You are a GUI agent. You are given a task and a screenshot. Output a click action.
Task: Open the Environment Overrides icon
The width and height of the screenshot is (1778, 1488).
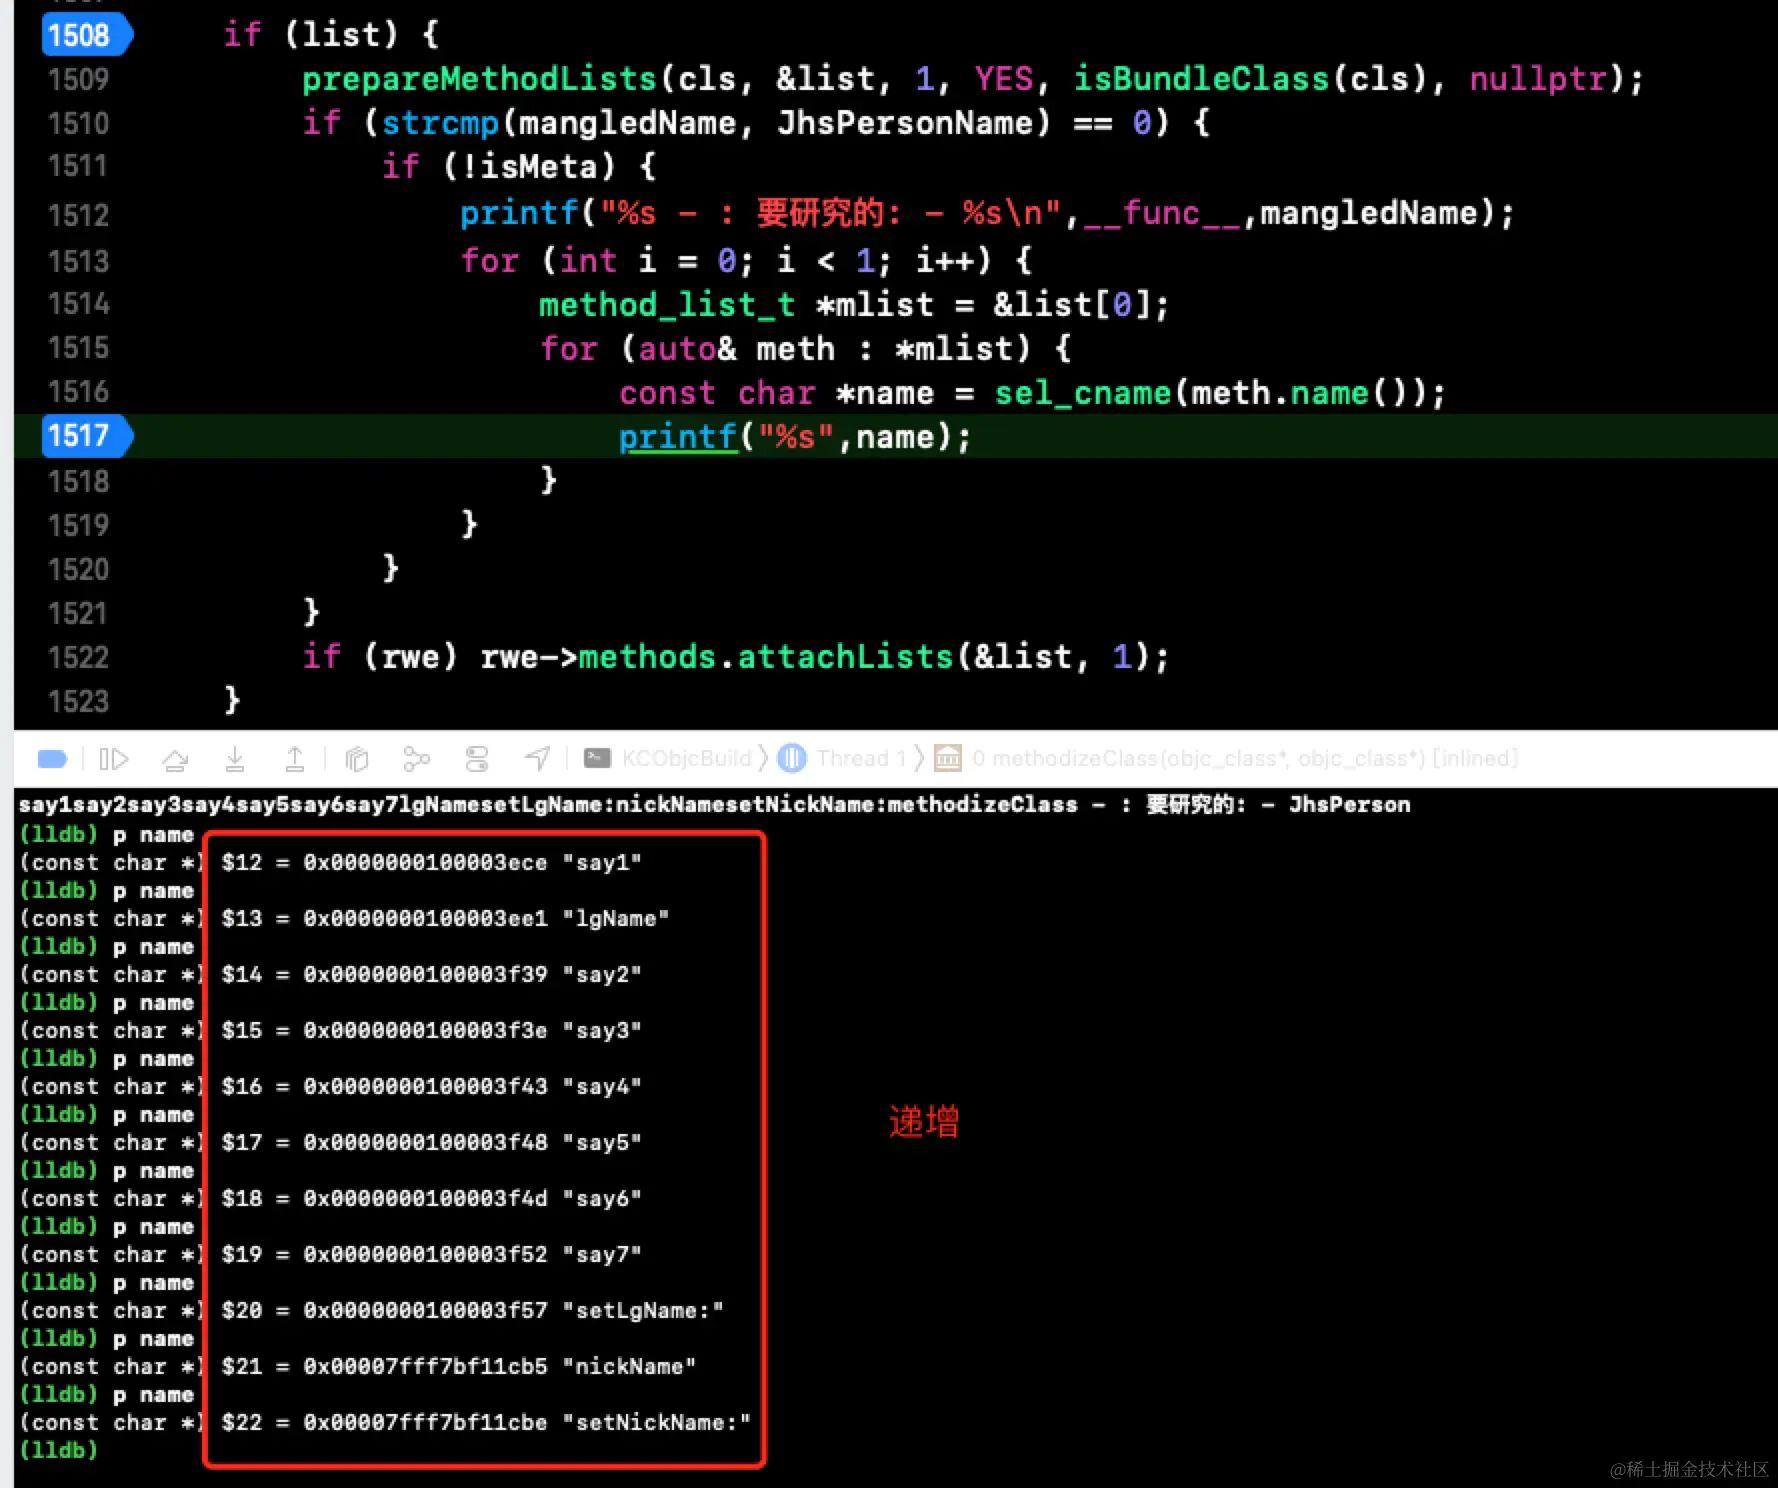[x=477, y=759]
